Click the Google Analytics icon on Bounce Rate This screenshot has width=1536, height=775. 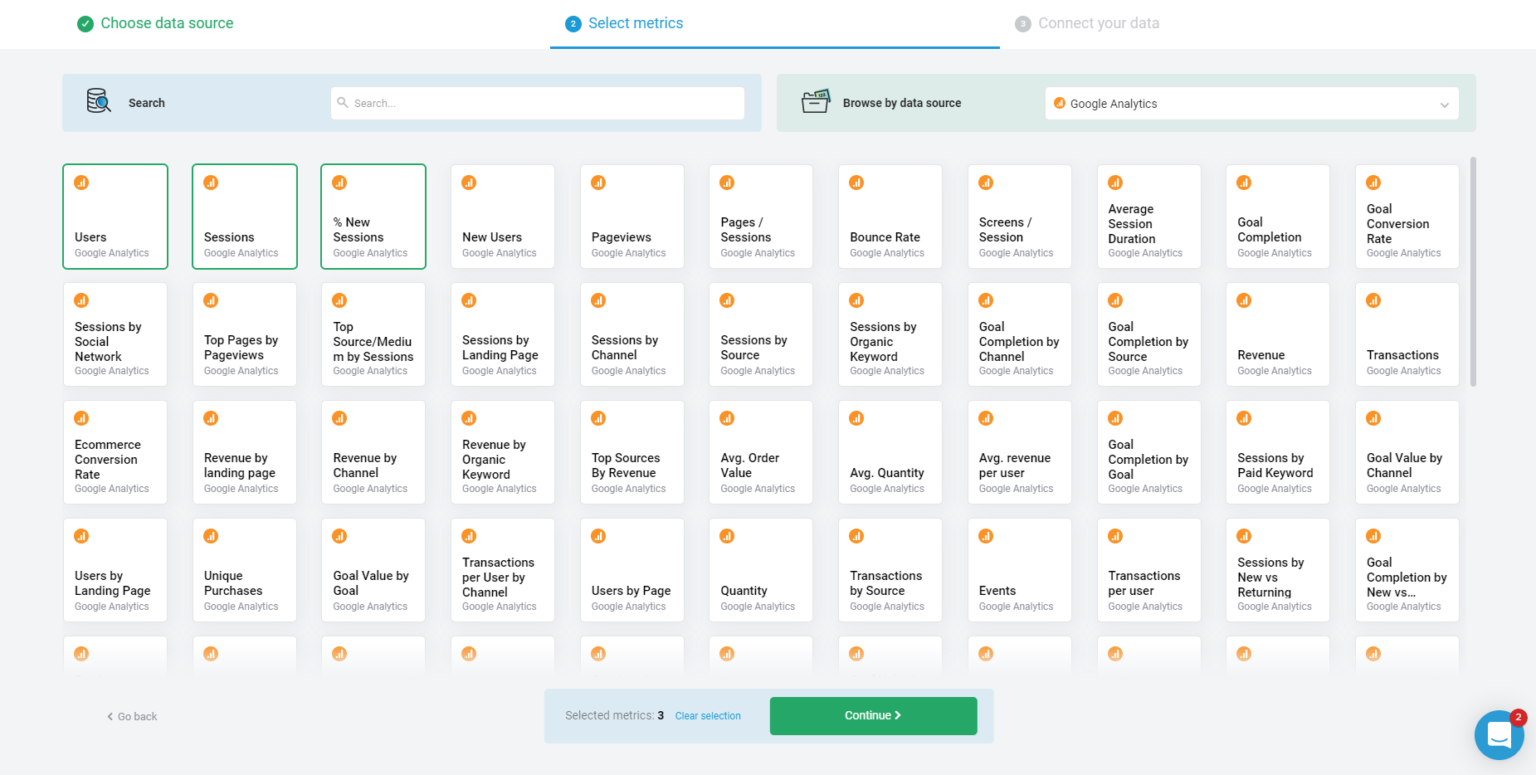click(x=856, y=183)
